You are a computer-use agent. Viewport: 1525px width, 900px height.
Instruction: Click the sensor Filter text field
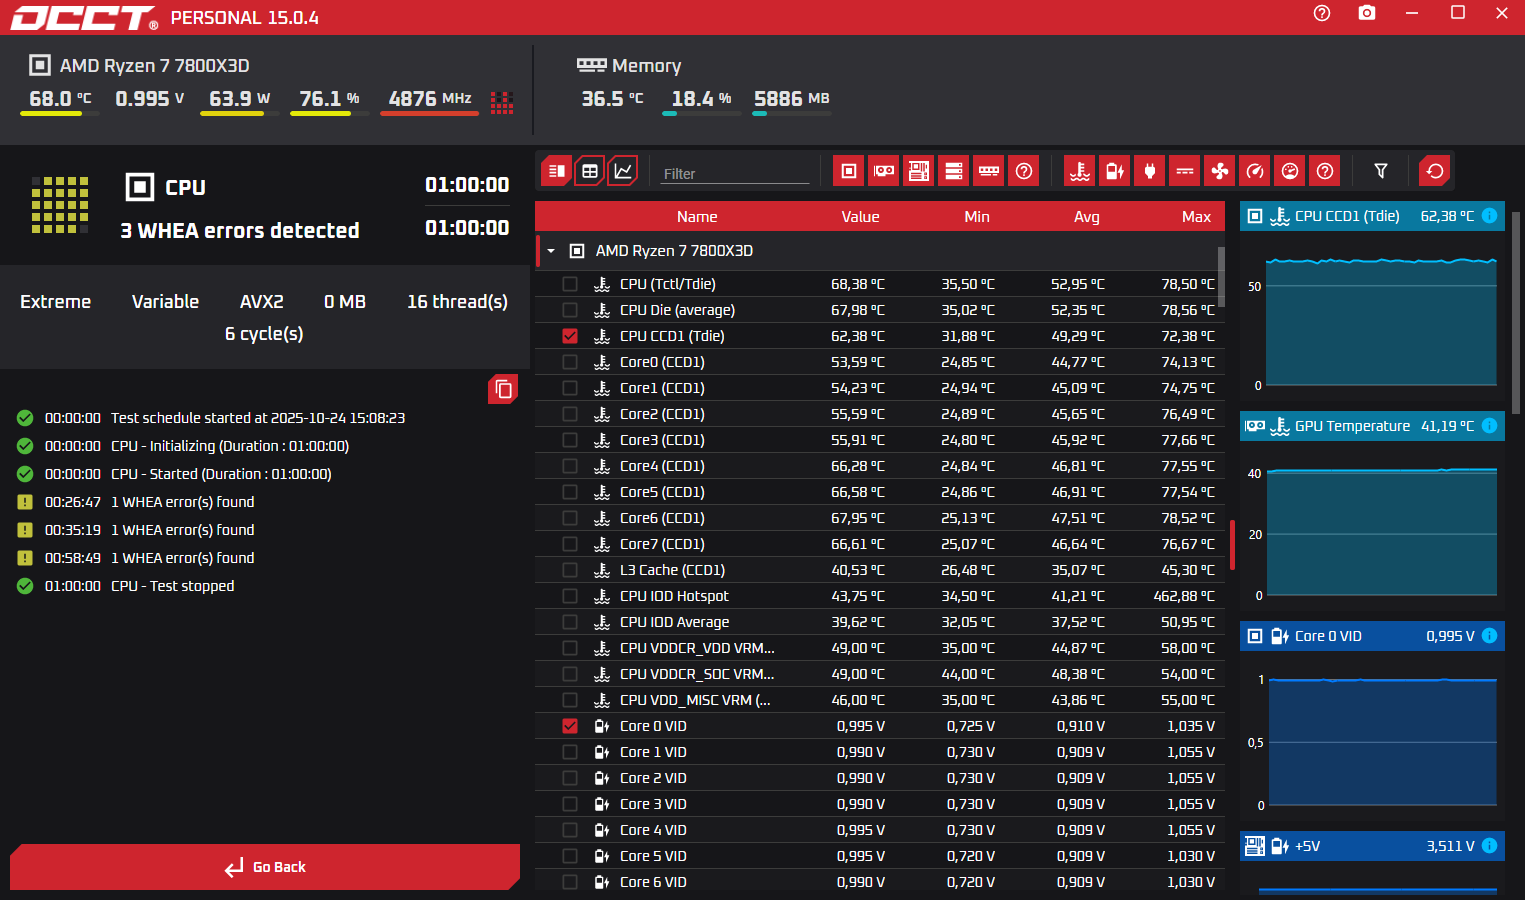coord(735,173)
